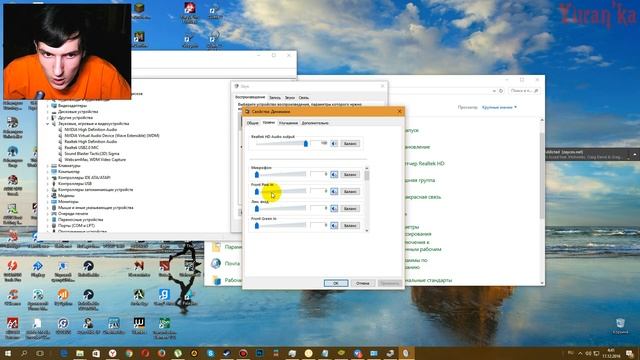The width and height of the screenshot is (640, 360).
Task: Select Realtek High Definition Audio device
Action: [91, 142]
